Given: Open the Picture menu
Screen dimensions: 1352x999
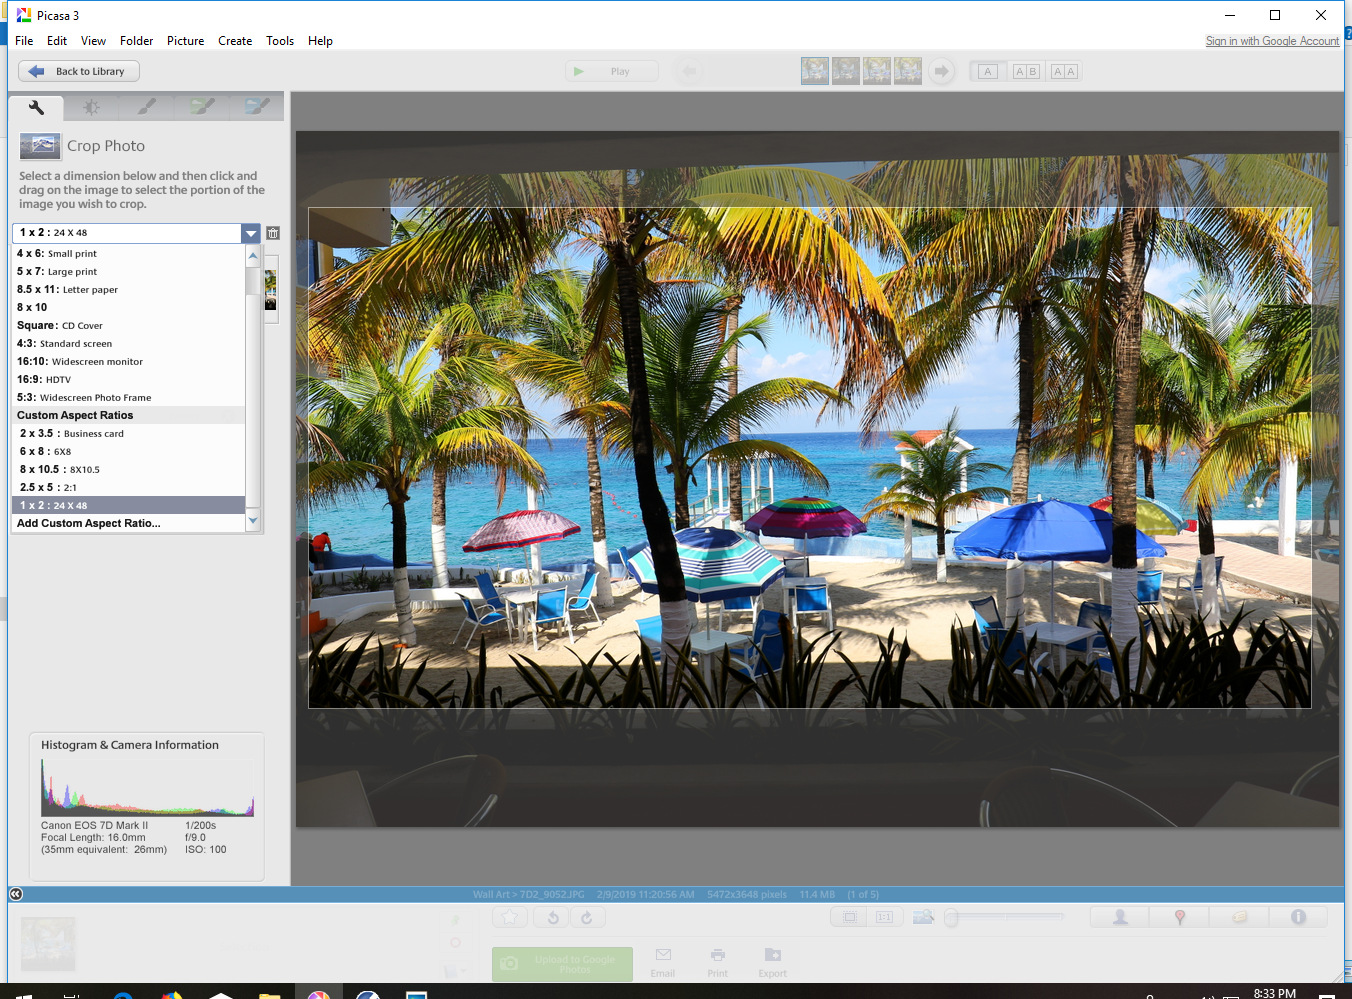Looking at the screenshot, I should pos(185,41).
